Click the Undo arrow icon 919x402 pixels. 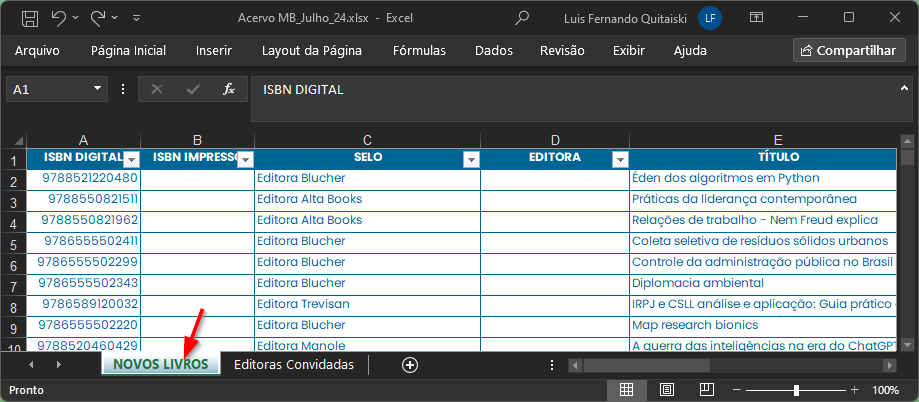coord(59,17)
